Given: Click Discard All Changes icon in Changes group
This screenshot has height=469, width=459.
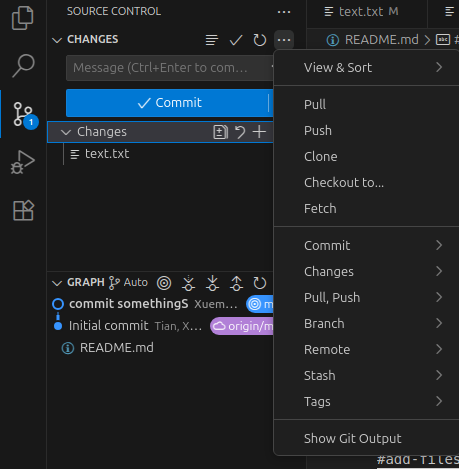Looking at the screenshot, I should pos(240,132).
